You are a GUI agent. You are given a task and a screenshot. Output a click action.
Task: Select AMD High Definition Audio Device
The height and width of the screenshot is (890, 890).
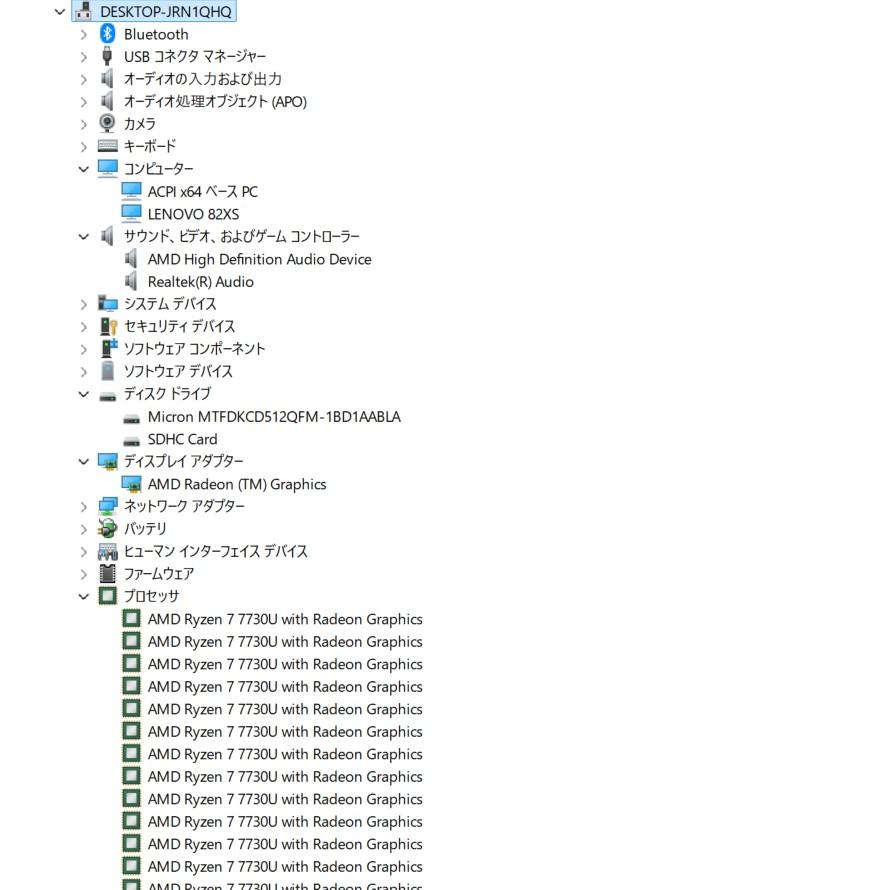tap(259, 259)
